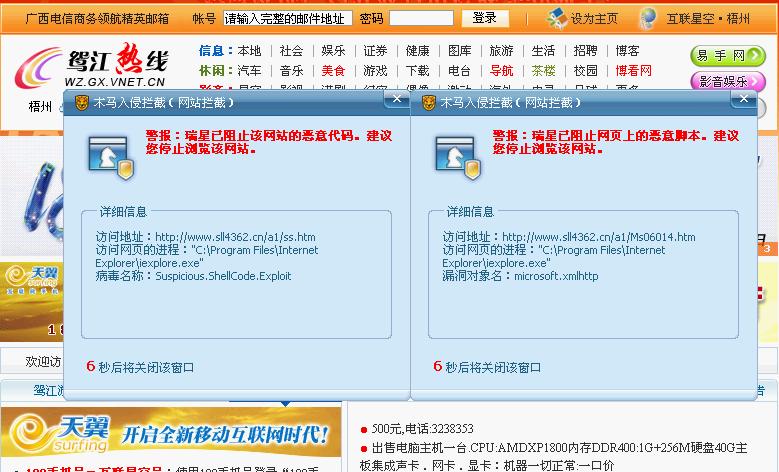Open the 校园 link
Viewport: 779px width, 472px height.
(585, 71)
